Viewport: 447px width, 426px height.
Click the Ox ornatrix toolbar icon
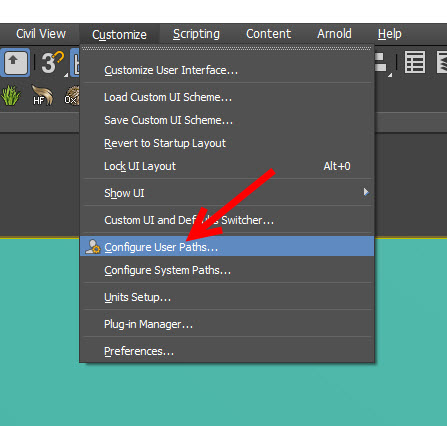pyautogui.click(x=71, y=96)
